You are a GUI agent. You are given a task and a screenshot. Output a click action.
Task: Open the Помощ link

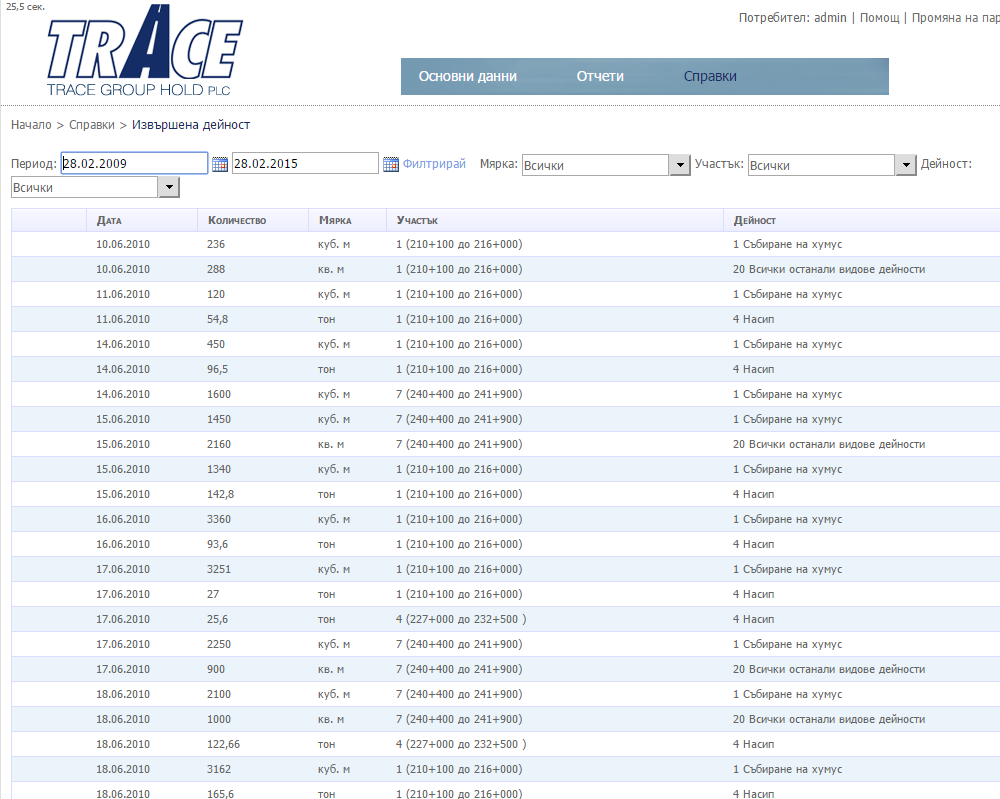pos(879,18)
